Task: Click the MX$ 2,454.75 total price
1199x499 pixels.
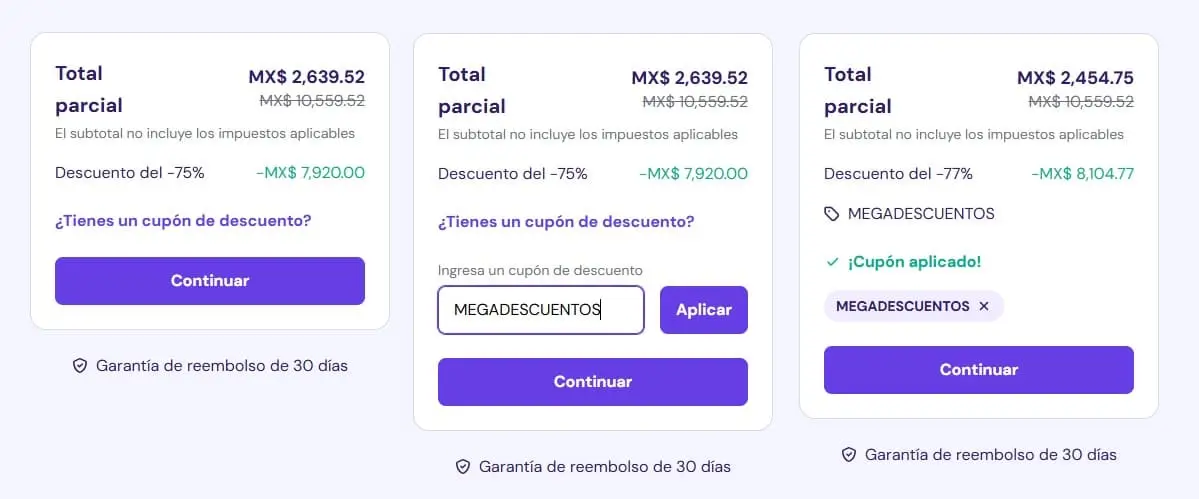Action: click(x=1075, y=78)
